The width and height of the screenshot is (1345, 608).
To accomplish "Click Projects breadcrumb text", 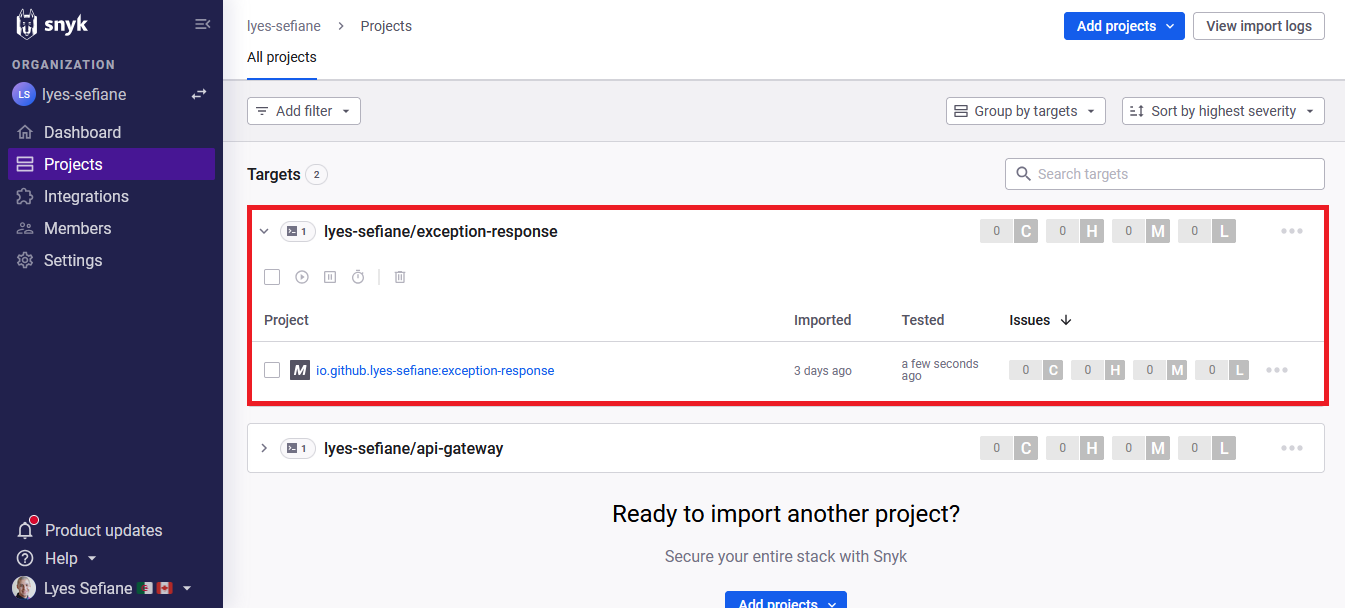I will pos(386,26).
